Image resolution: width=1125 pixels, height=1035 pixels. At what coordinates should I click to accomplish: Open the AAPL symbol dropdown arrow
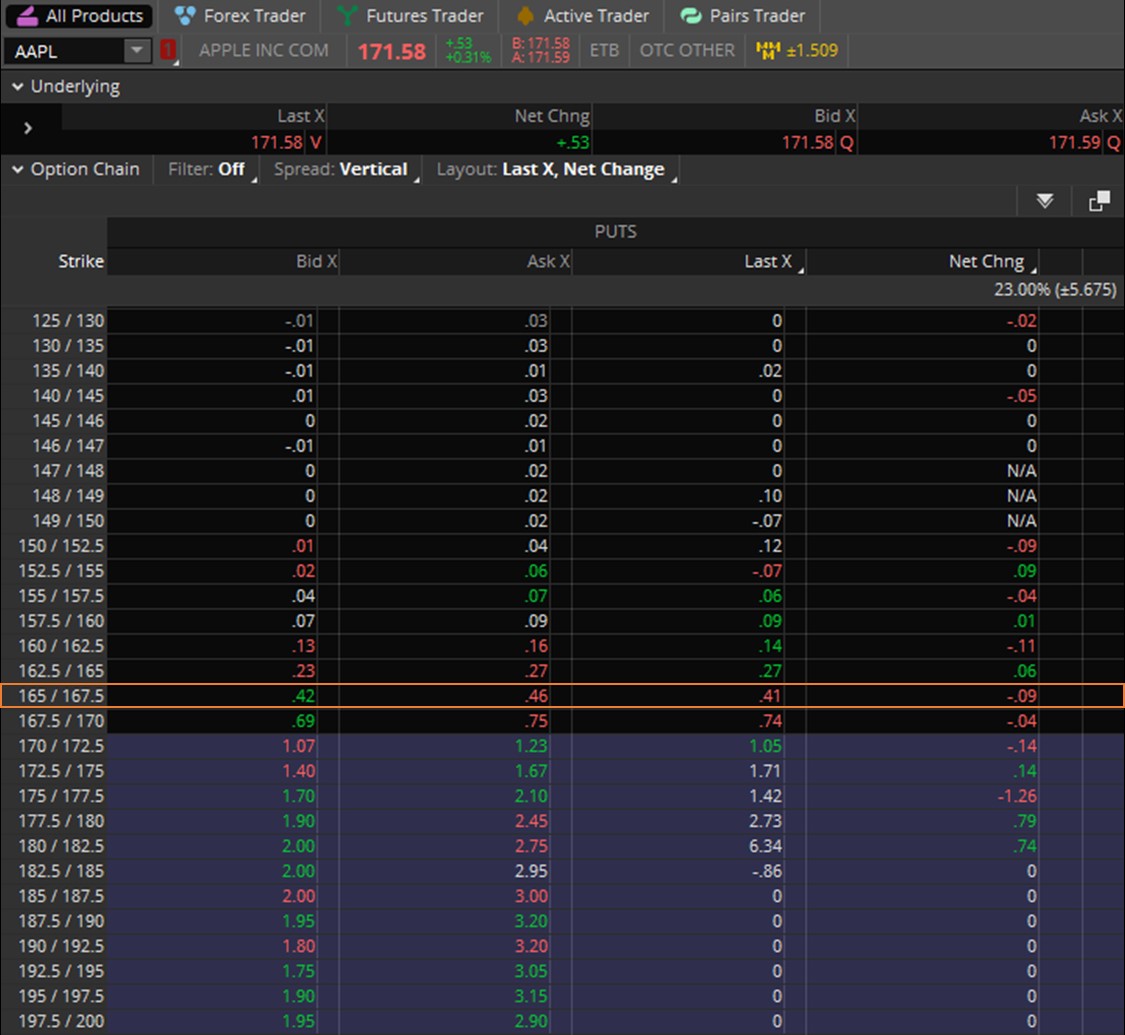click(135, 50)
